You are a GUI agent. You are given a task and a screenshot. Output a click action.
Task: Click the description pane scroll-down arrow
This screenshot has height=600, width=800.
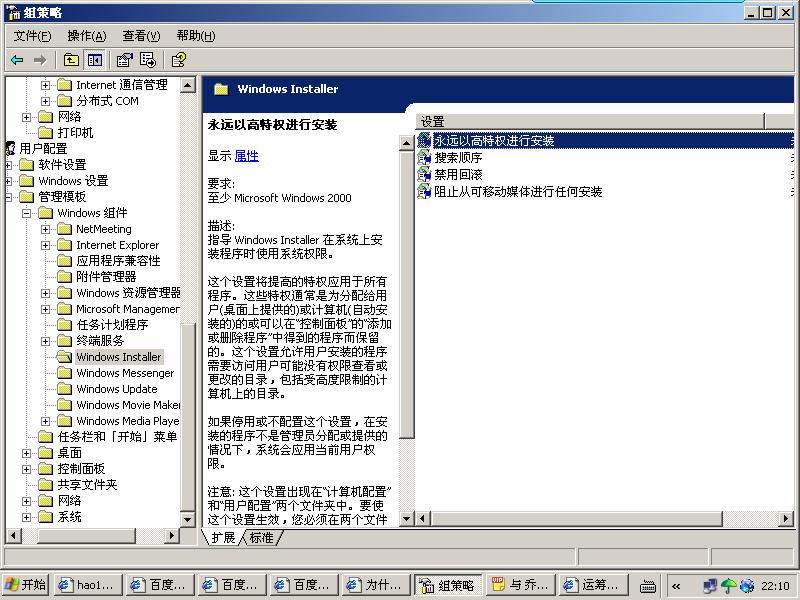coord(406,519)
